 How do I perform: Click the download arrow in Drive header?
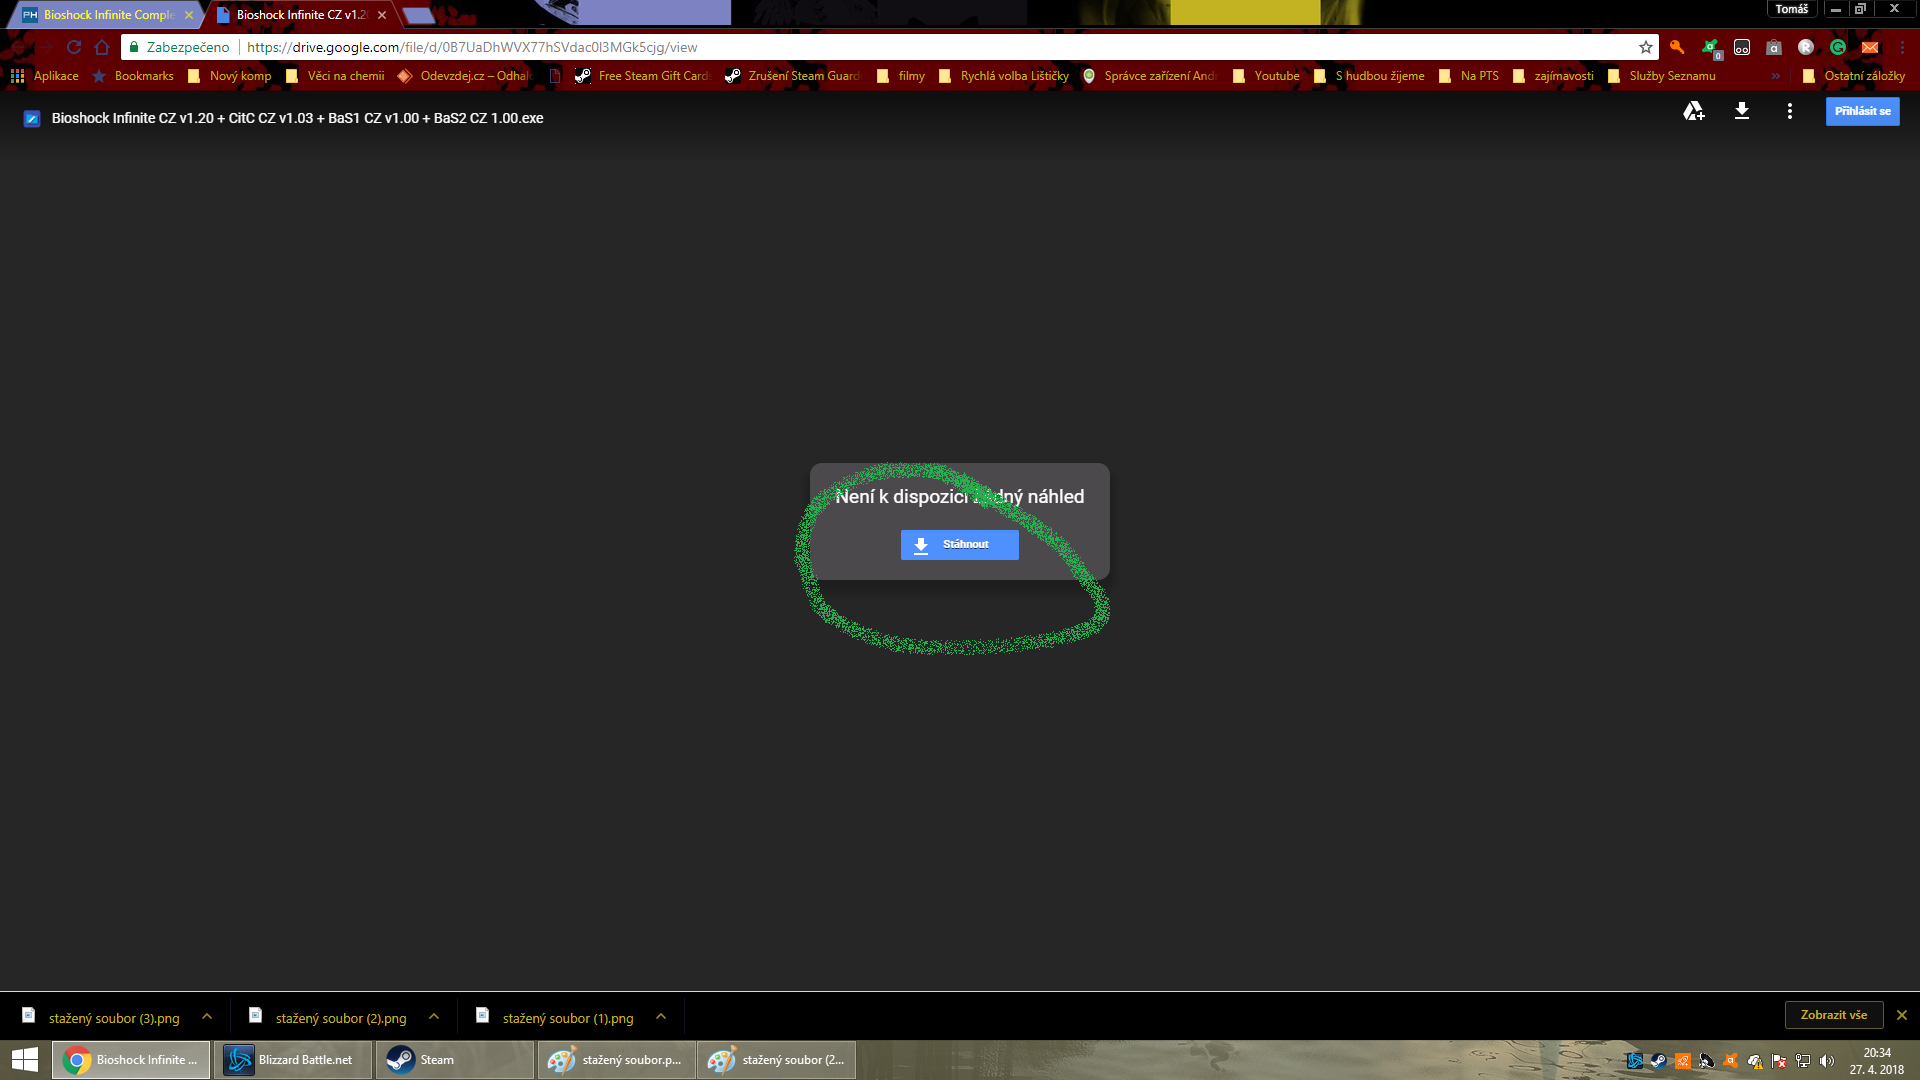pos(1742,111)
